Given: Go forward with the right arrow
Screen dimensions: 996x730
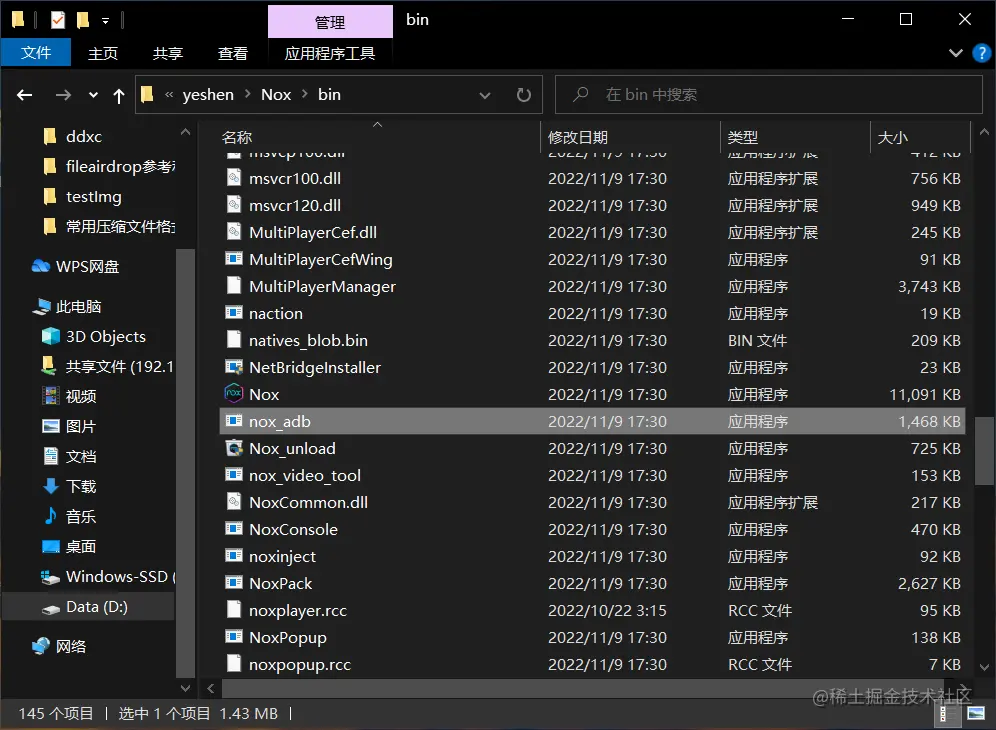Looking at the screenshot, I should point(63,95).
